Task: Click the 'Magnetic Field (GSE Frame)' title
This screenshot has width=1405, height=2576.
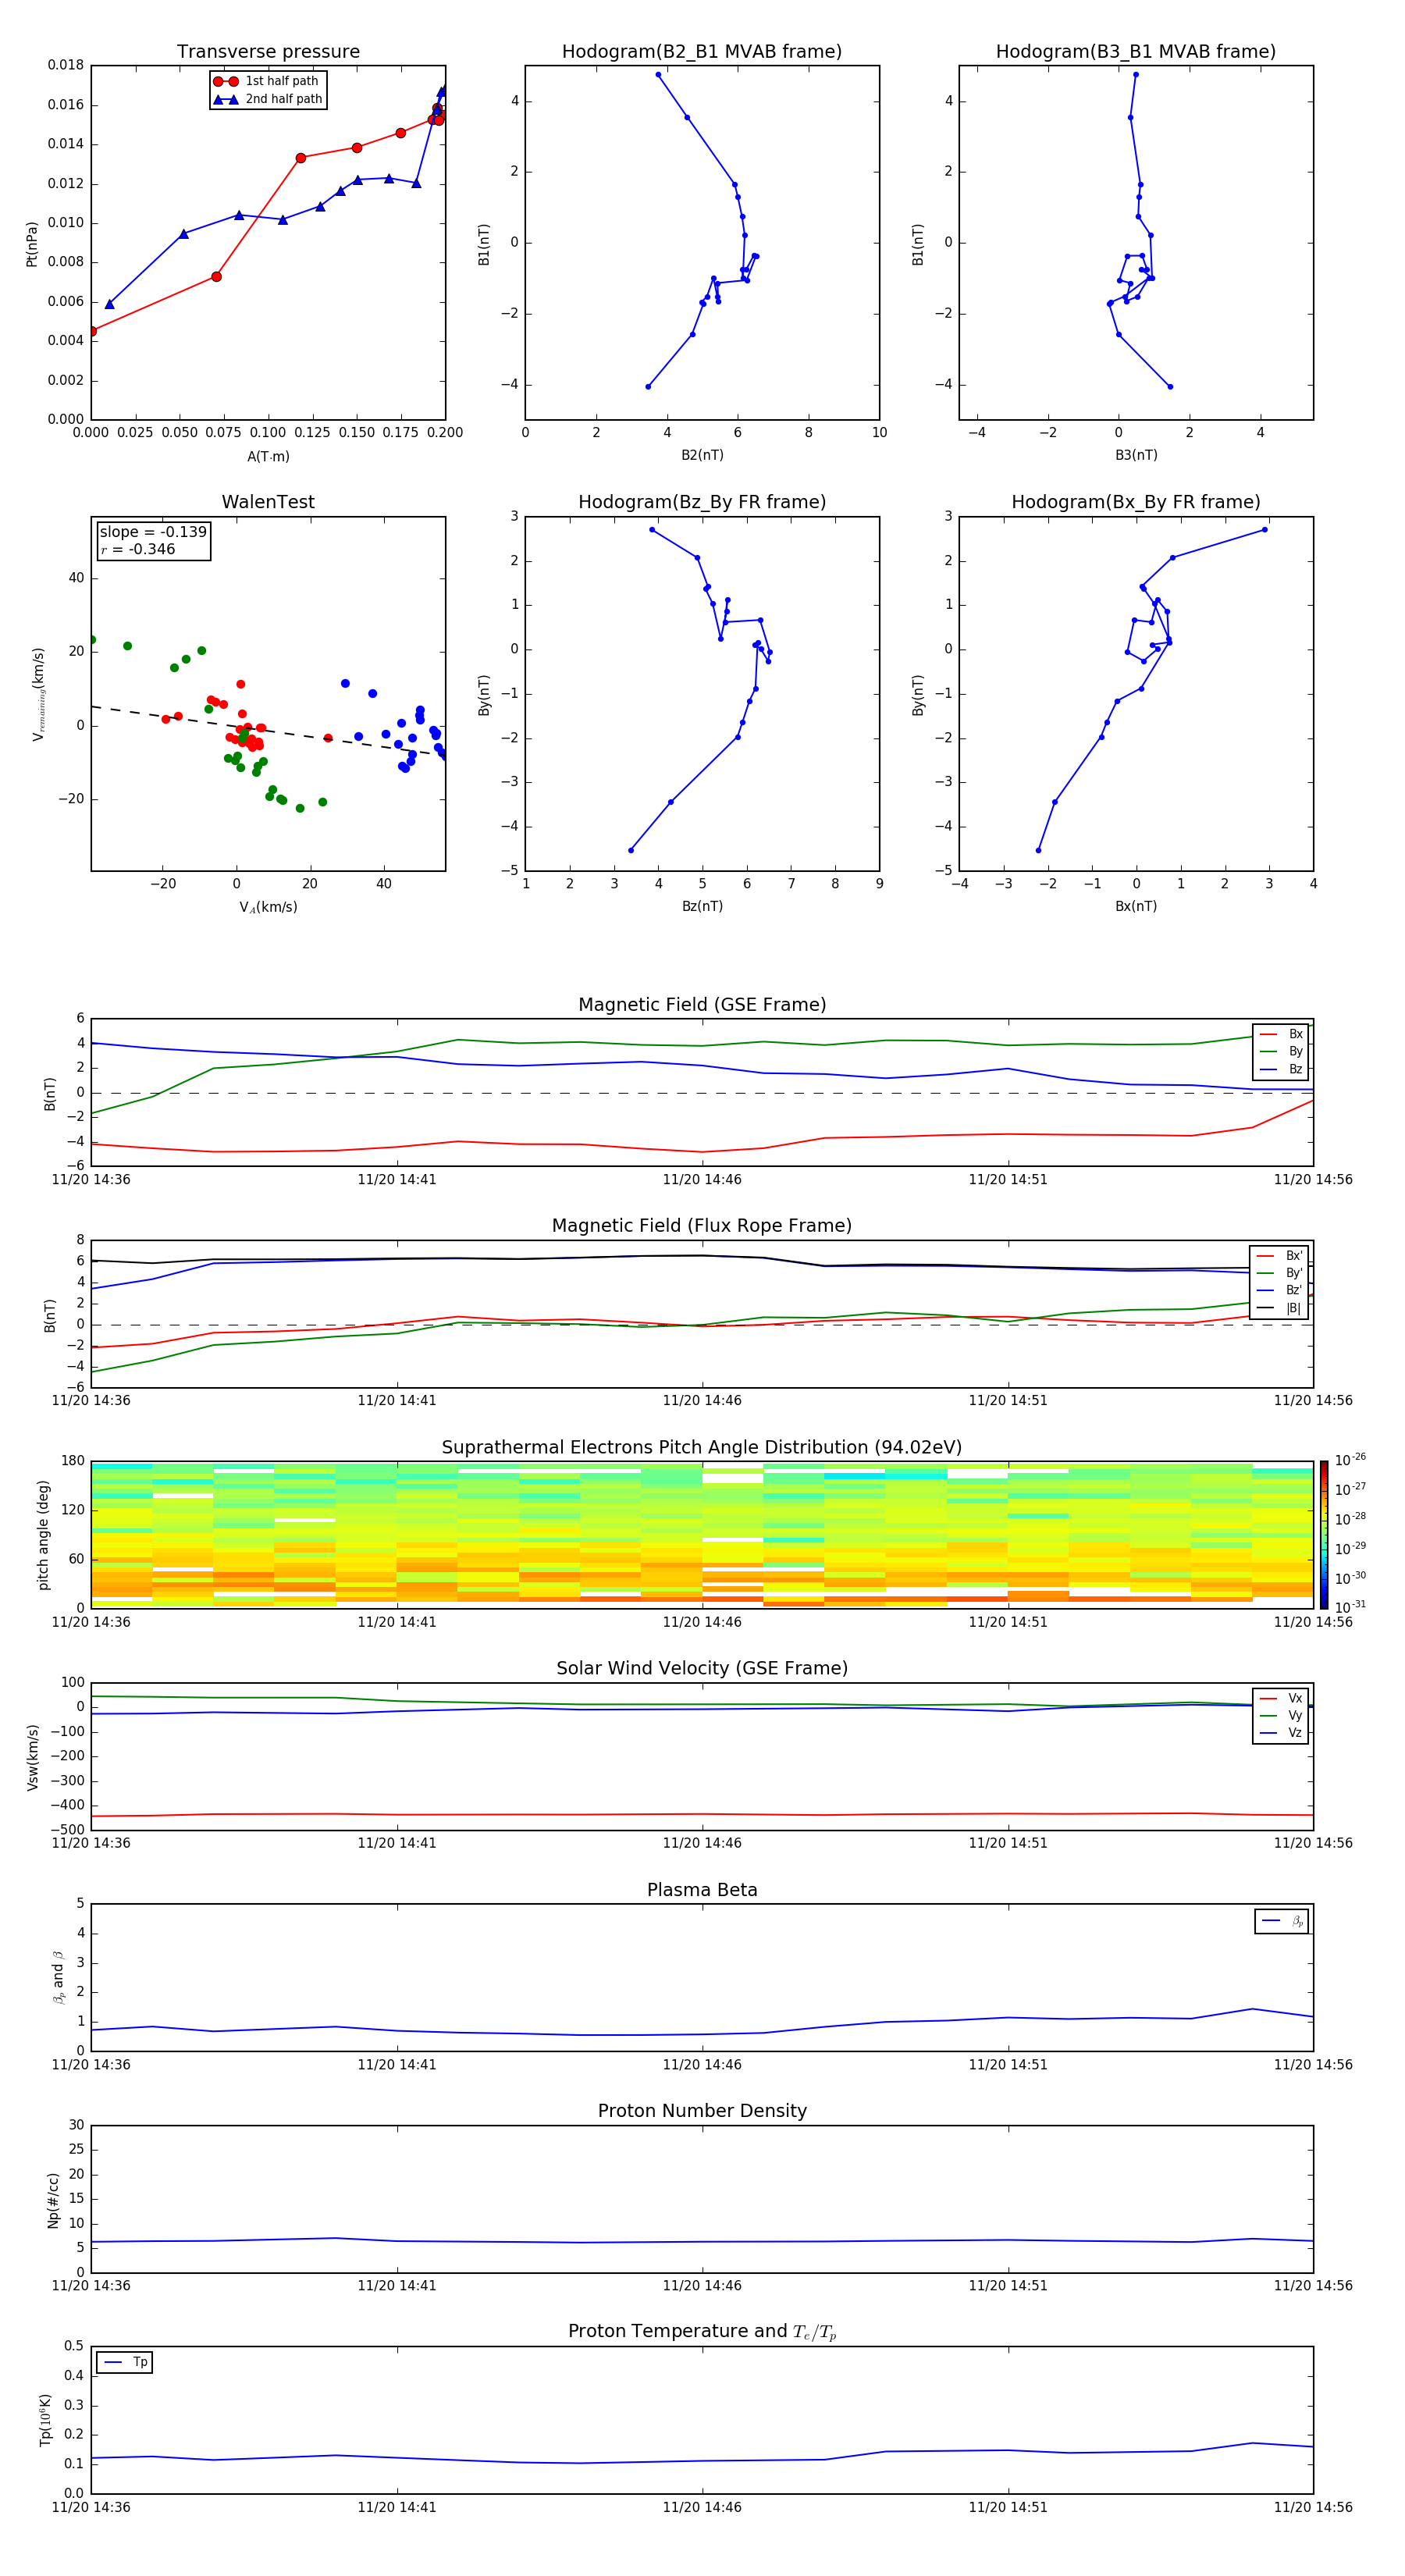Action: pyautogui.click(x=702, y=1005)
